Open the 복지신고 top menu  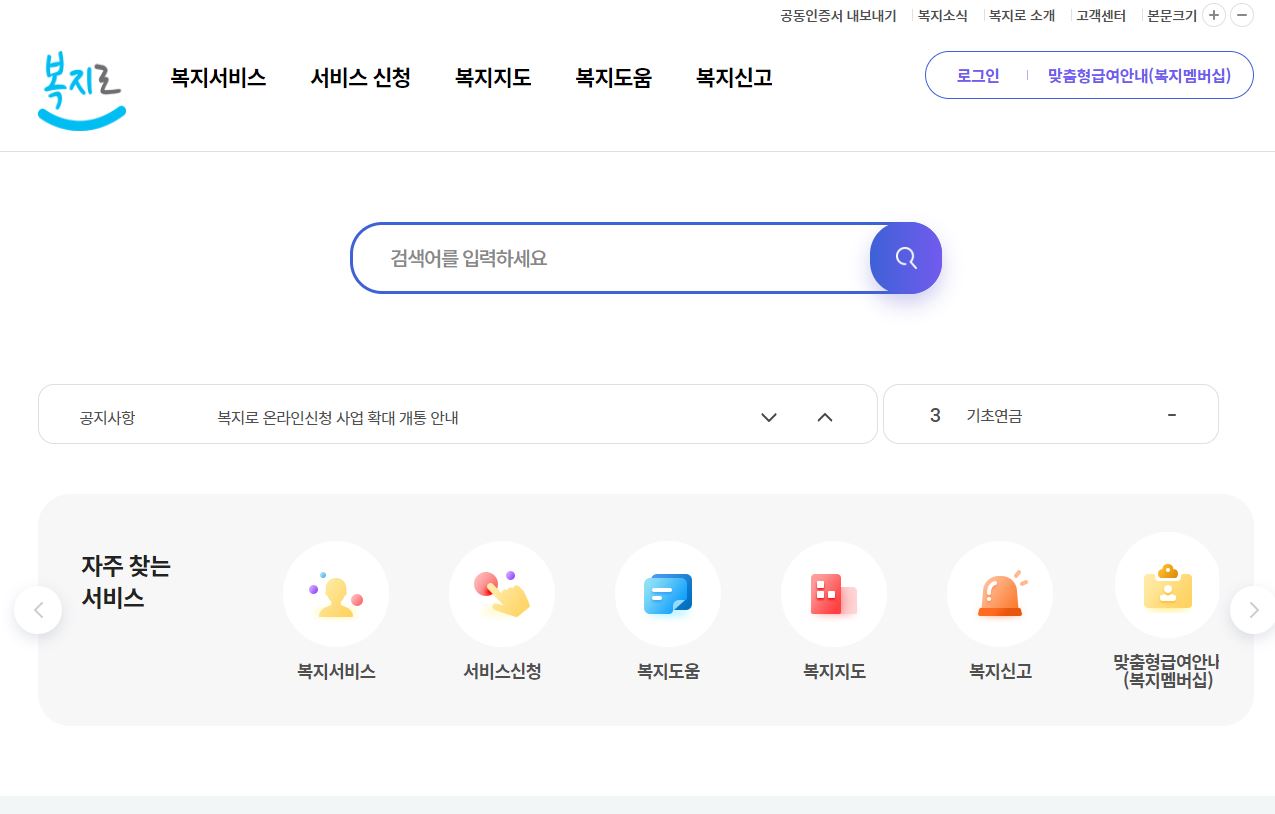[x=734, y=78]
